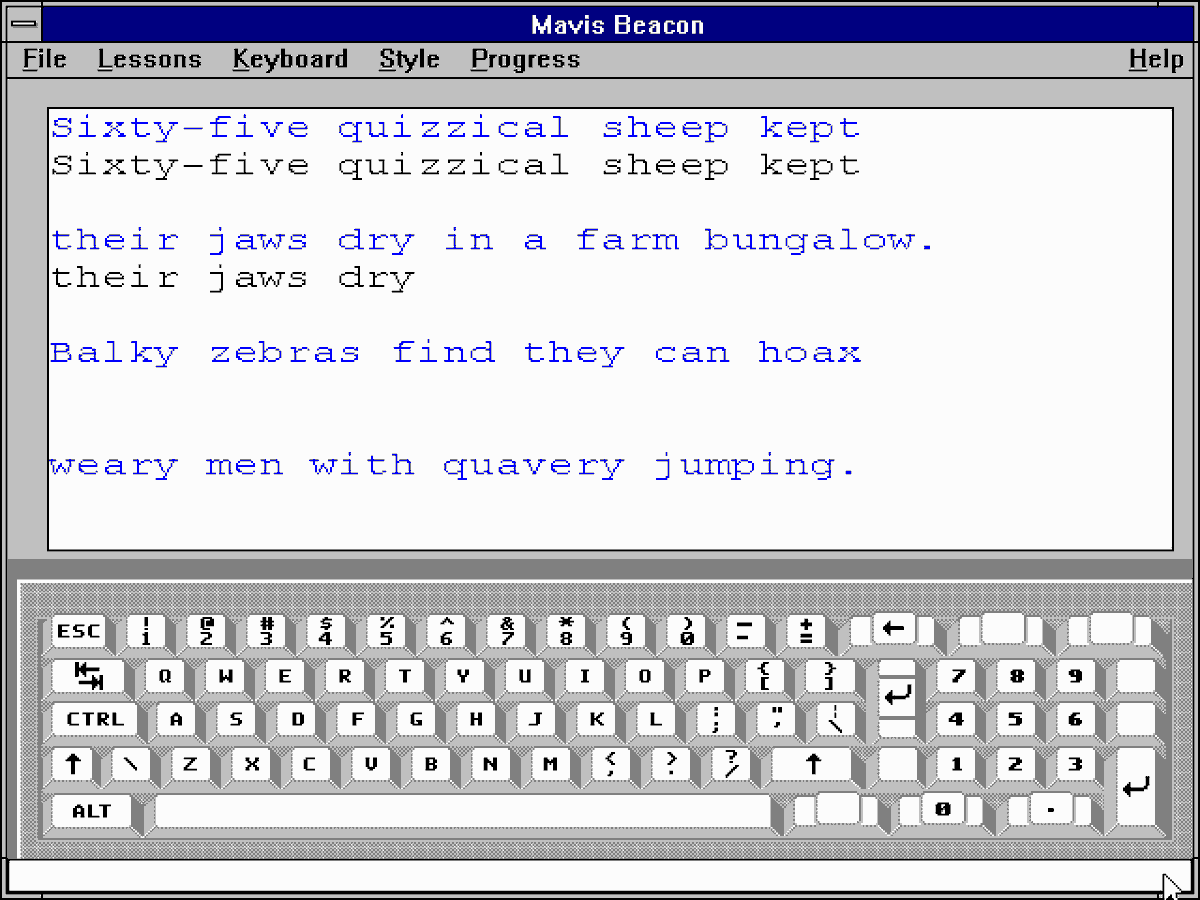Click the comma and less-than key

coord(610,765)
